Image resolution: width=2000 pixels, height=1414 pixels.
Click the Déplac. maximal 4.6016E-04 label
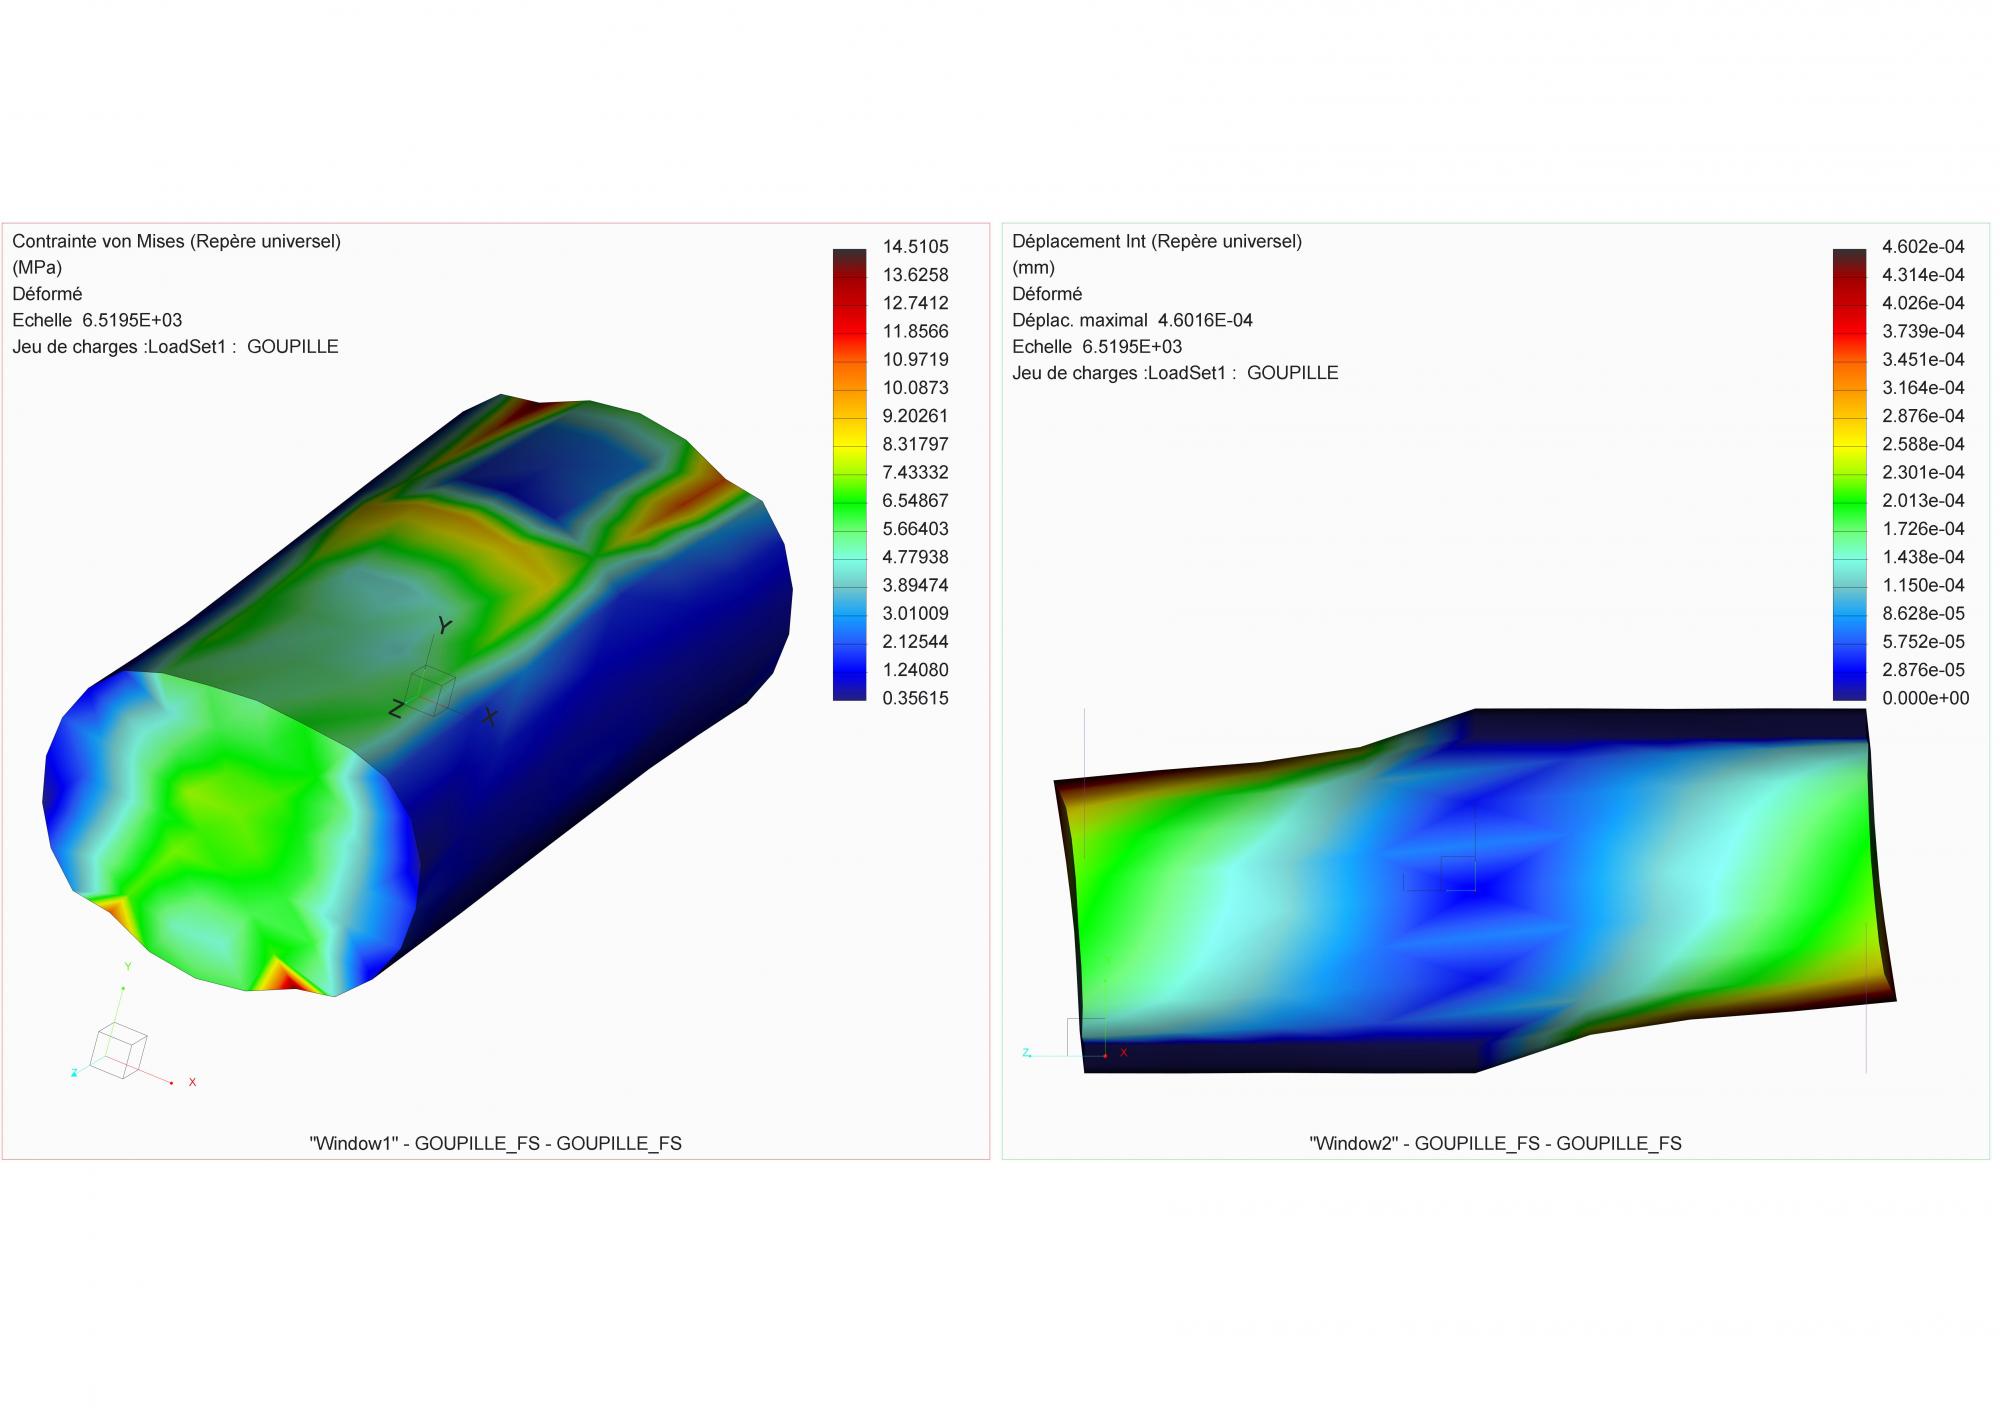click(x=1132, y=320)
